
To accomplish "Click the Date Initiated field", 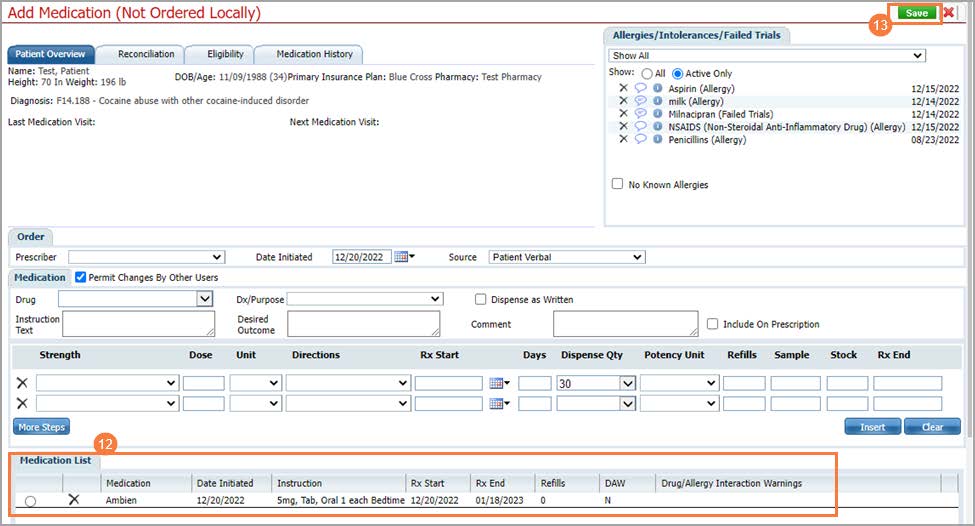I will (x=361, y=257).
